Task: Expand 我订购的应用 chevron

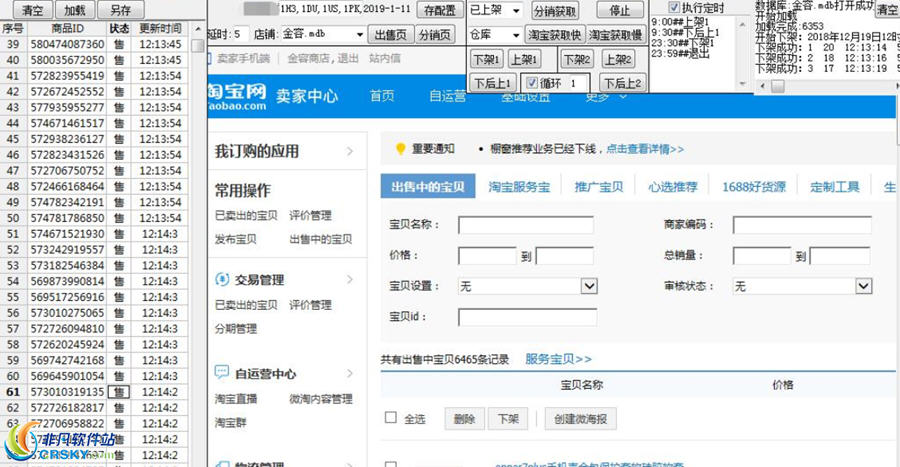Action: [x=350, y=151]
